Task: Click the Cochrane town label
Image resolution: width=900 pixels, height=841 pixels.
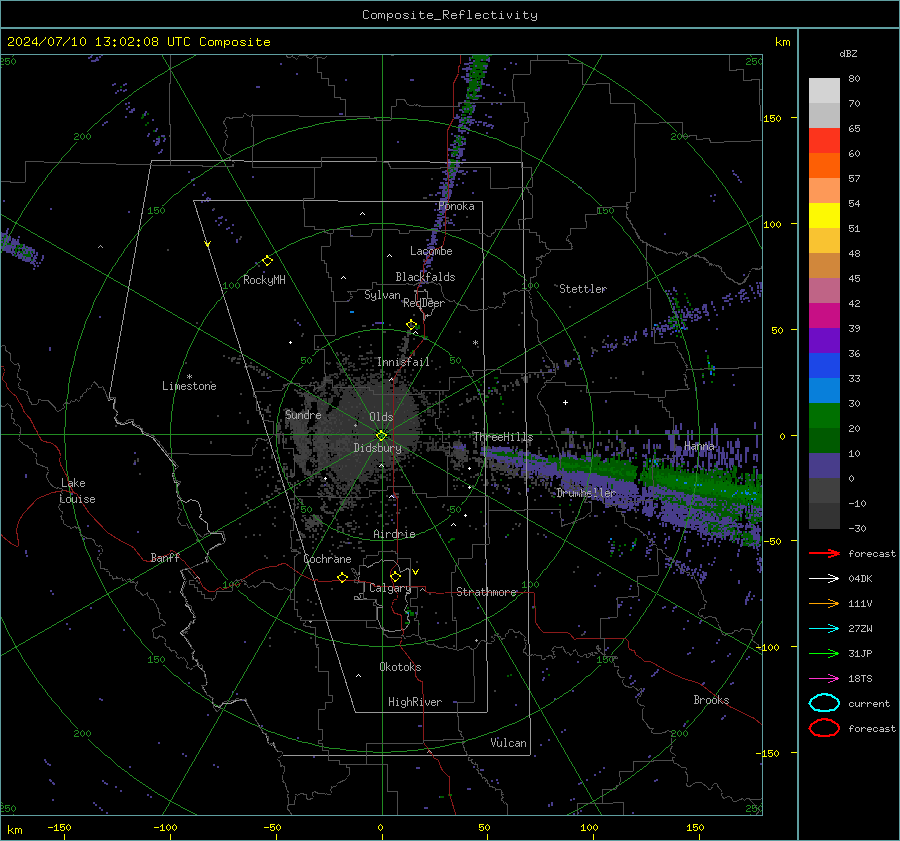Action: pos(327,559)
